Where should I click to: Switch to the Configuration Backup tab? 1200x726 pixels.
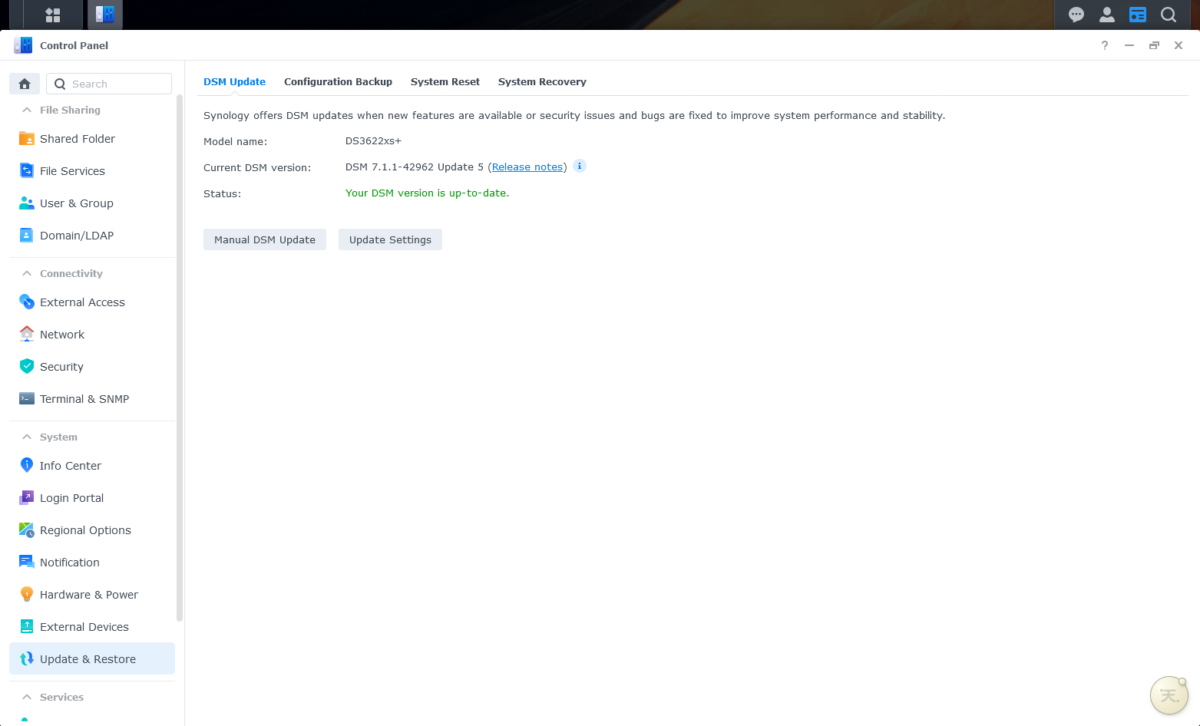[337, 81]
